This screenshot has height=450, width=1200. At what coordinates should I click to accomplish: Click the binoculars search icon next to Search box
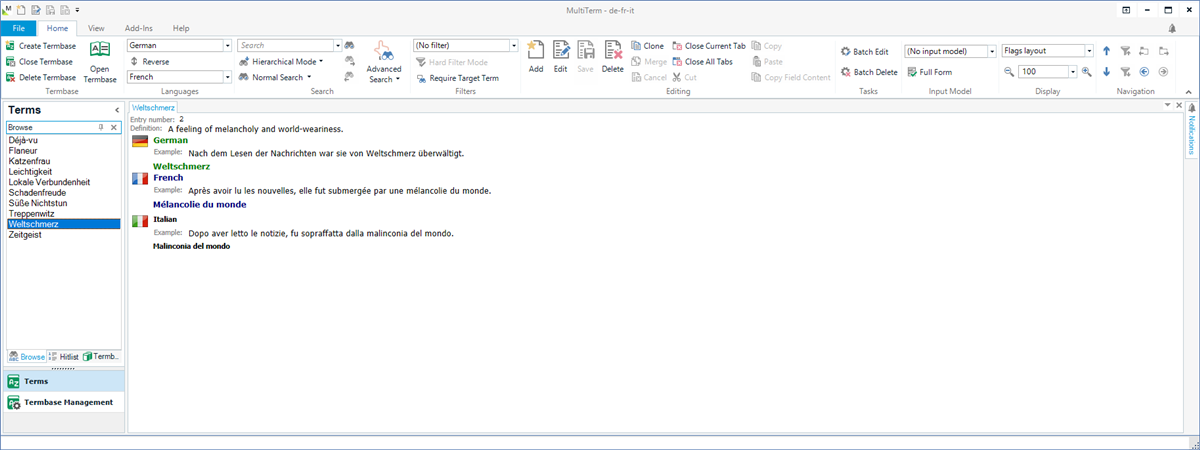(x=350, y=46)
